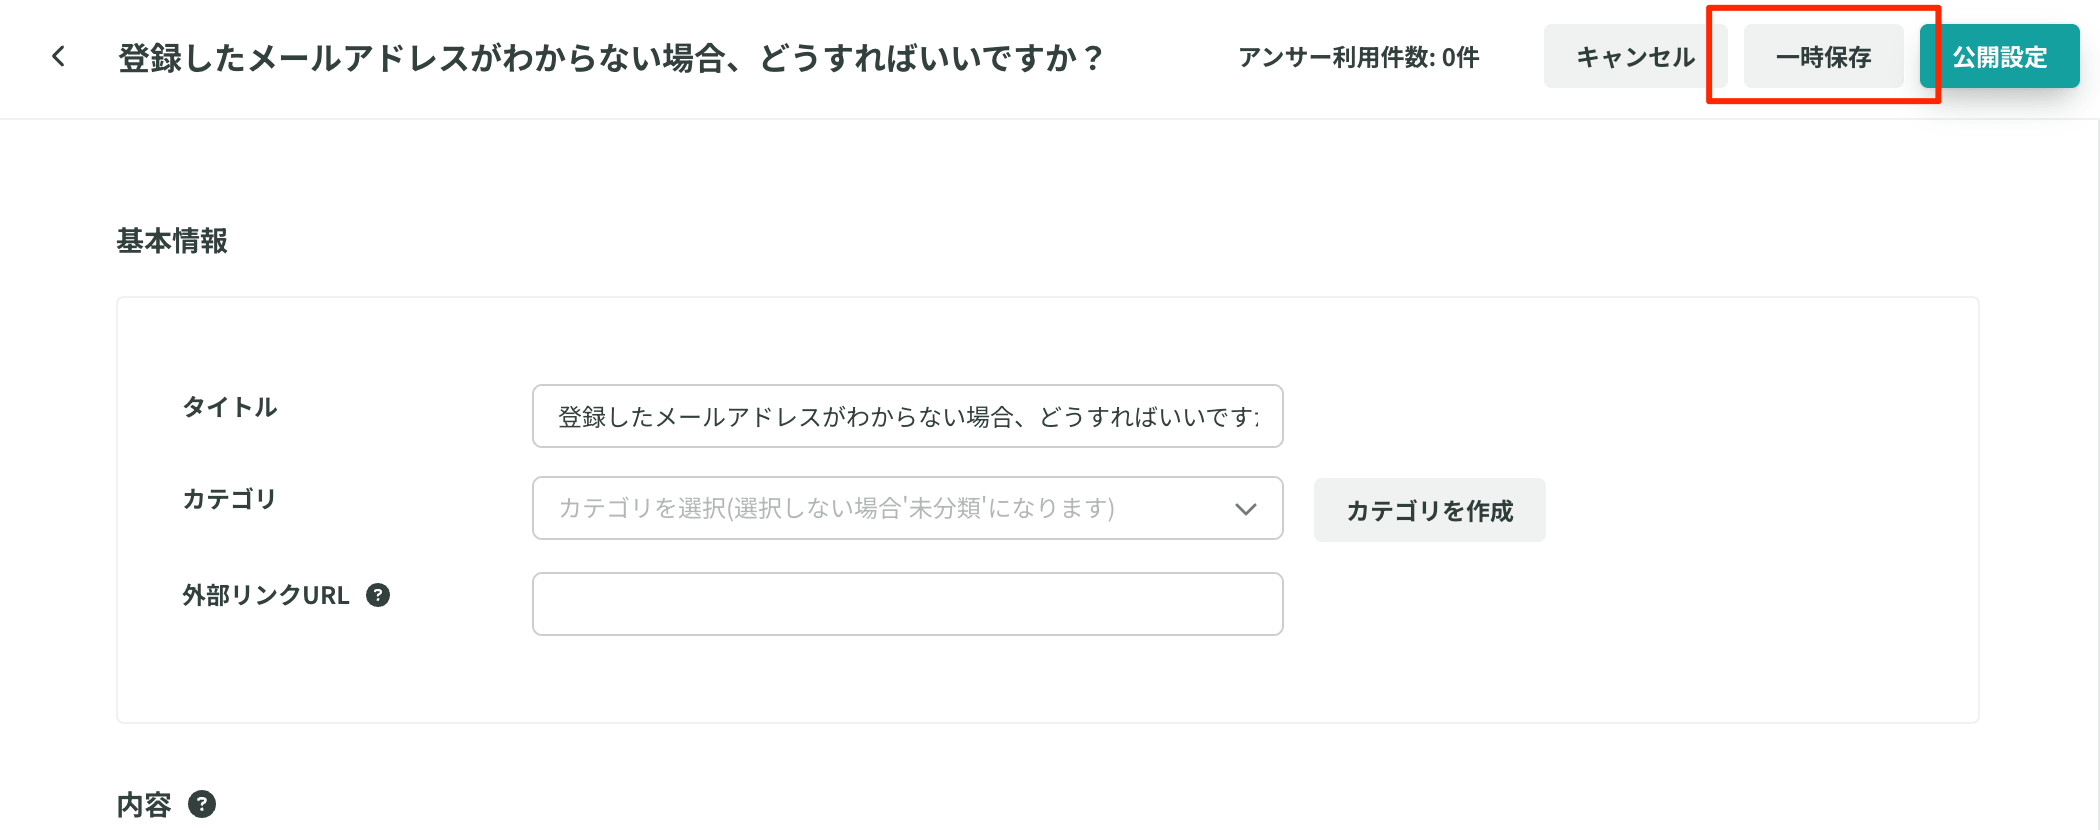This screenshot has height=830, width=2100.
Task: Click the help icon beside 内容 heading
Action: pyautogui.click(x=202, y=804)
